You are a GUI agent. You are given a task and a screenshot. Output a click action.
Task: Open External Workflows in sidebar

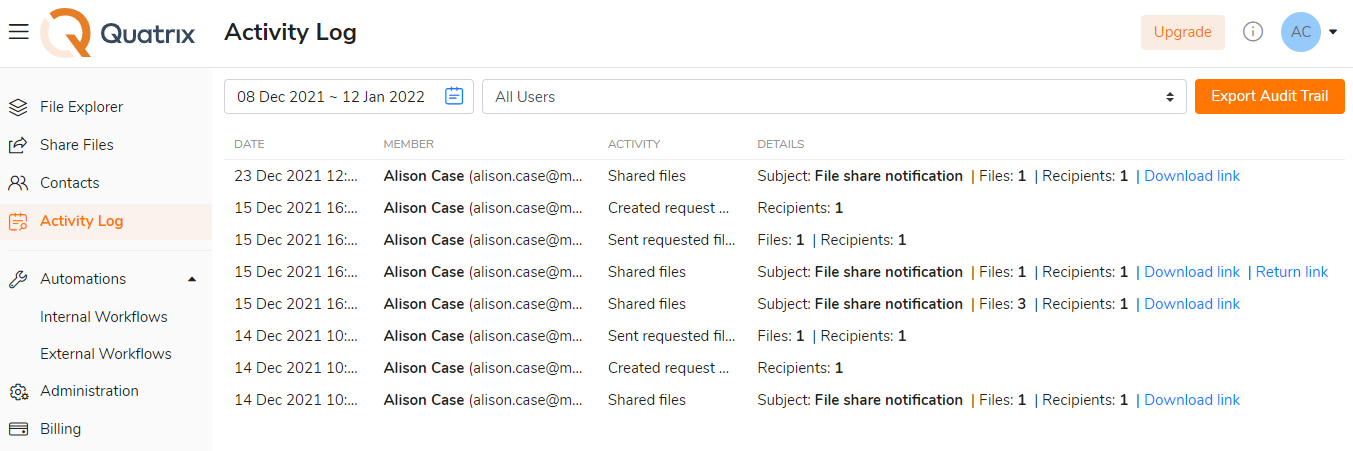[106, 354]
